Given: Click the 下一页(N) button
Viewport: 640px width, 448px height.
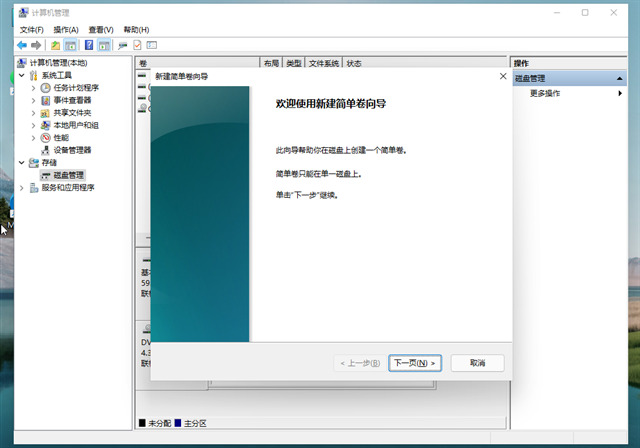Looking at the screenshot, I should tap(414, 363).
